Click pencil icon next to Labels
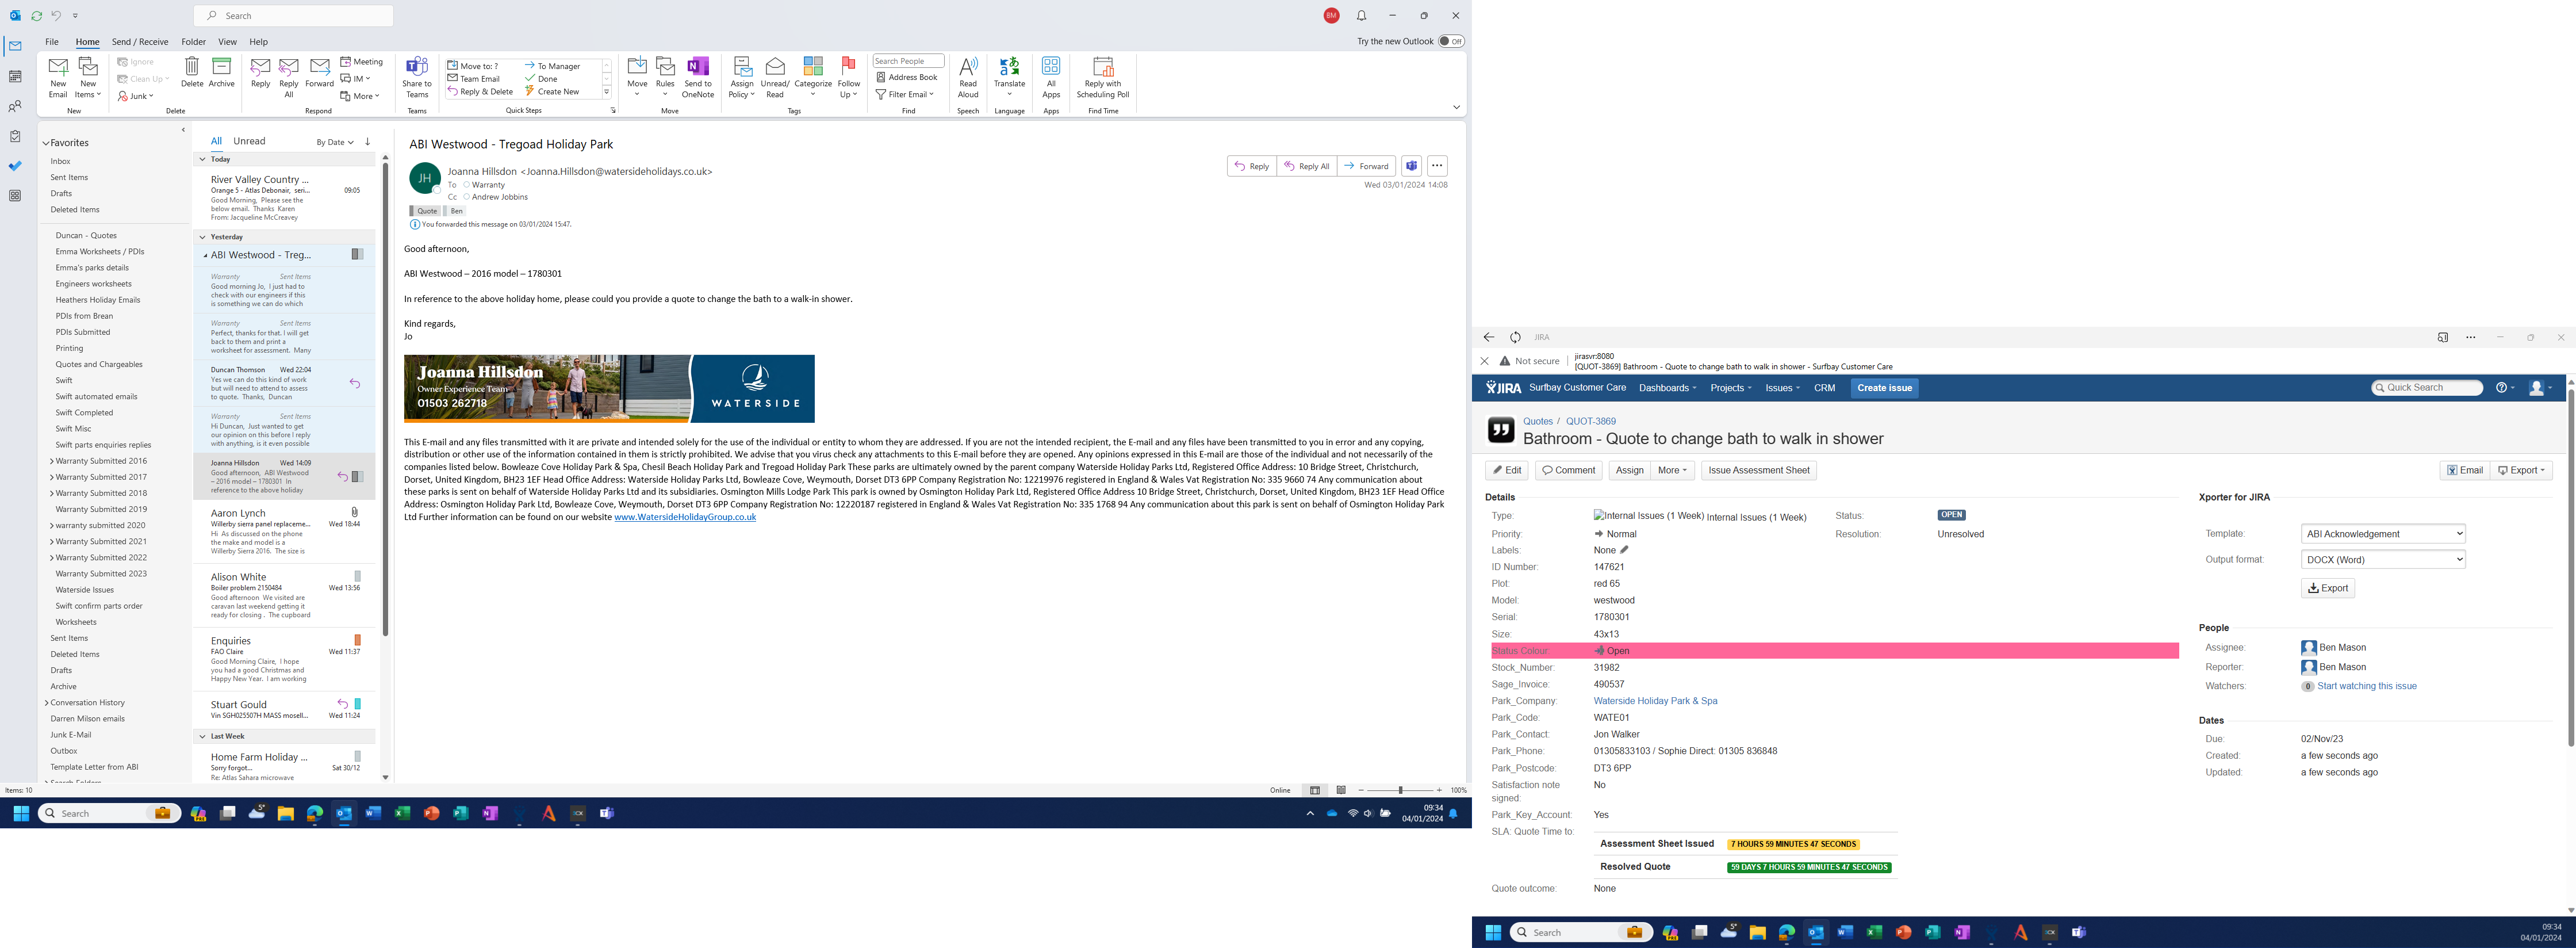The width and height of the screenshot is (2576, 948). 1624,550
